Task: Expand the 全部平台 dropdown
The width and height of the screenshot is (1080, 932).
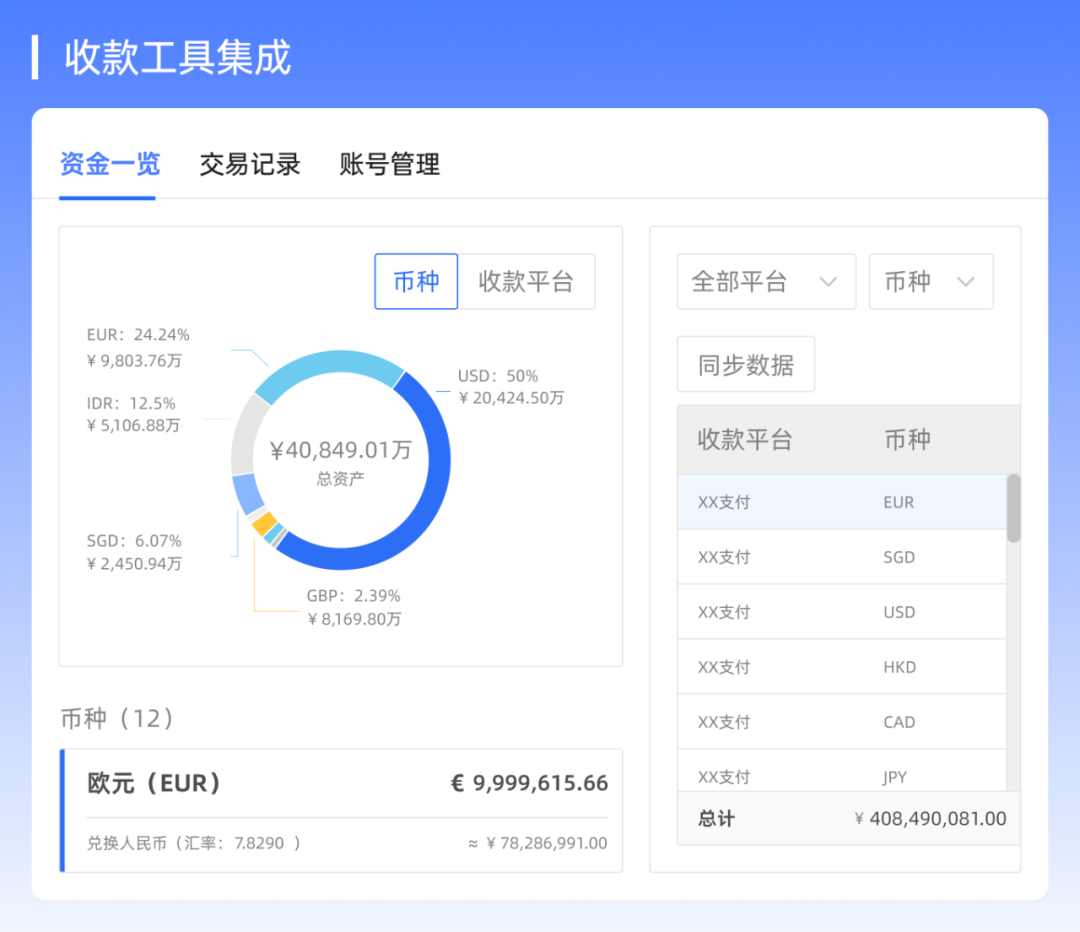Action: (x=766, y=281)
